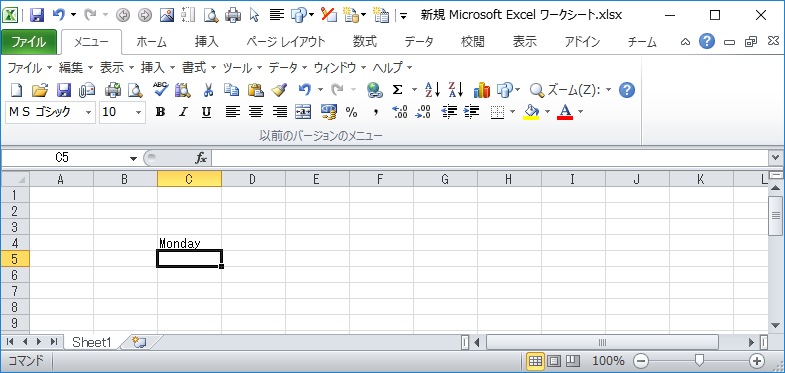The image size is (785, 373).
Task: Click the quick print icon in classic toolbar
Action: 113,90
